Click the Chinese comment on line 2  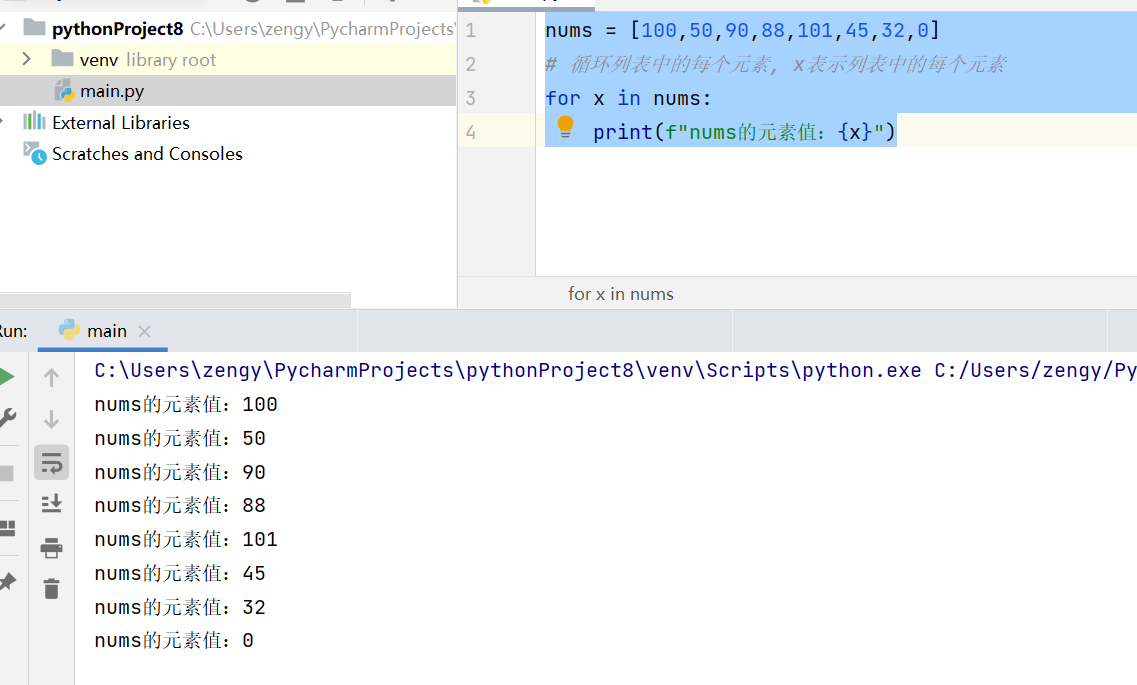[775, 65]
